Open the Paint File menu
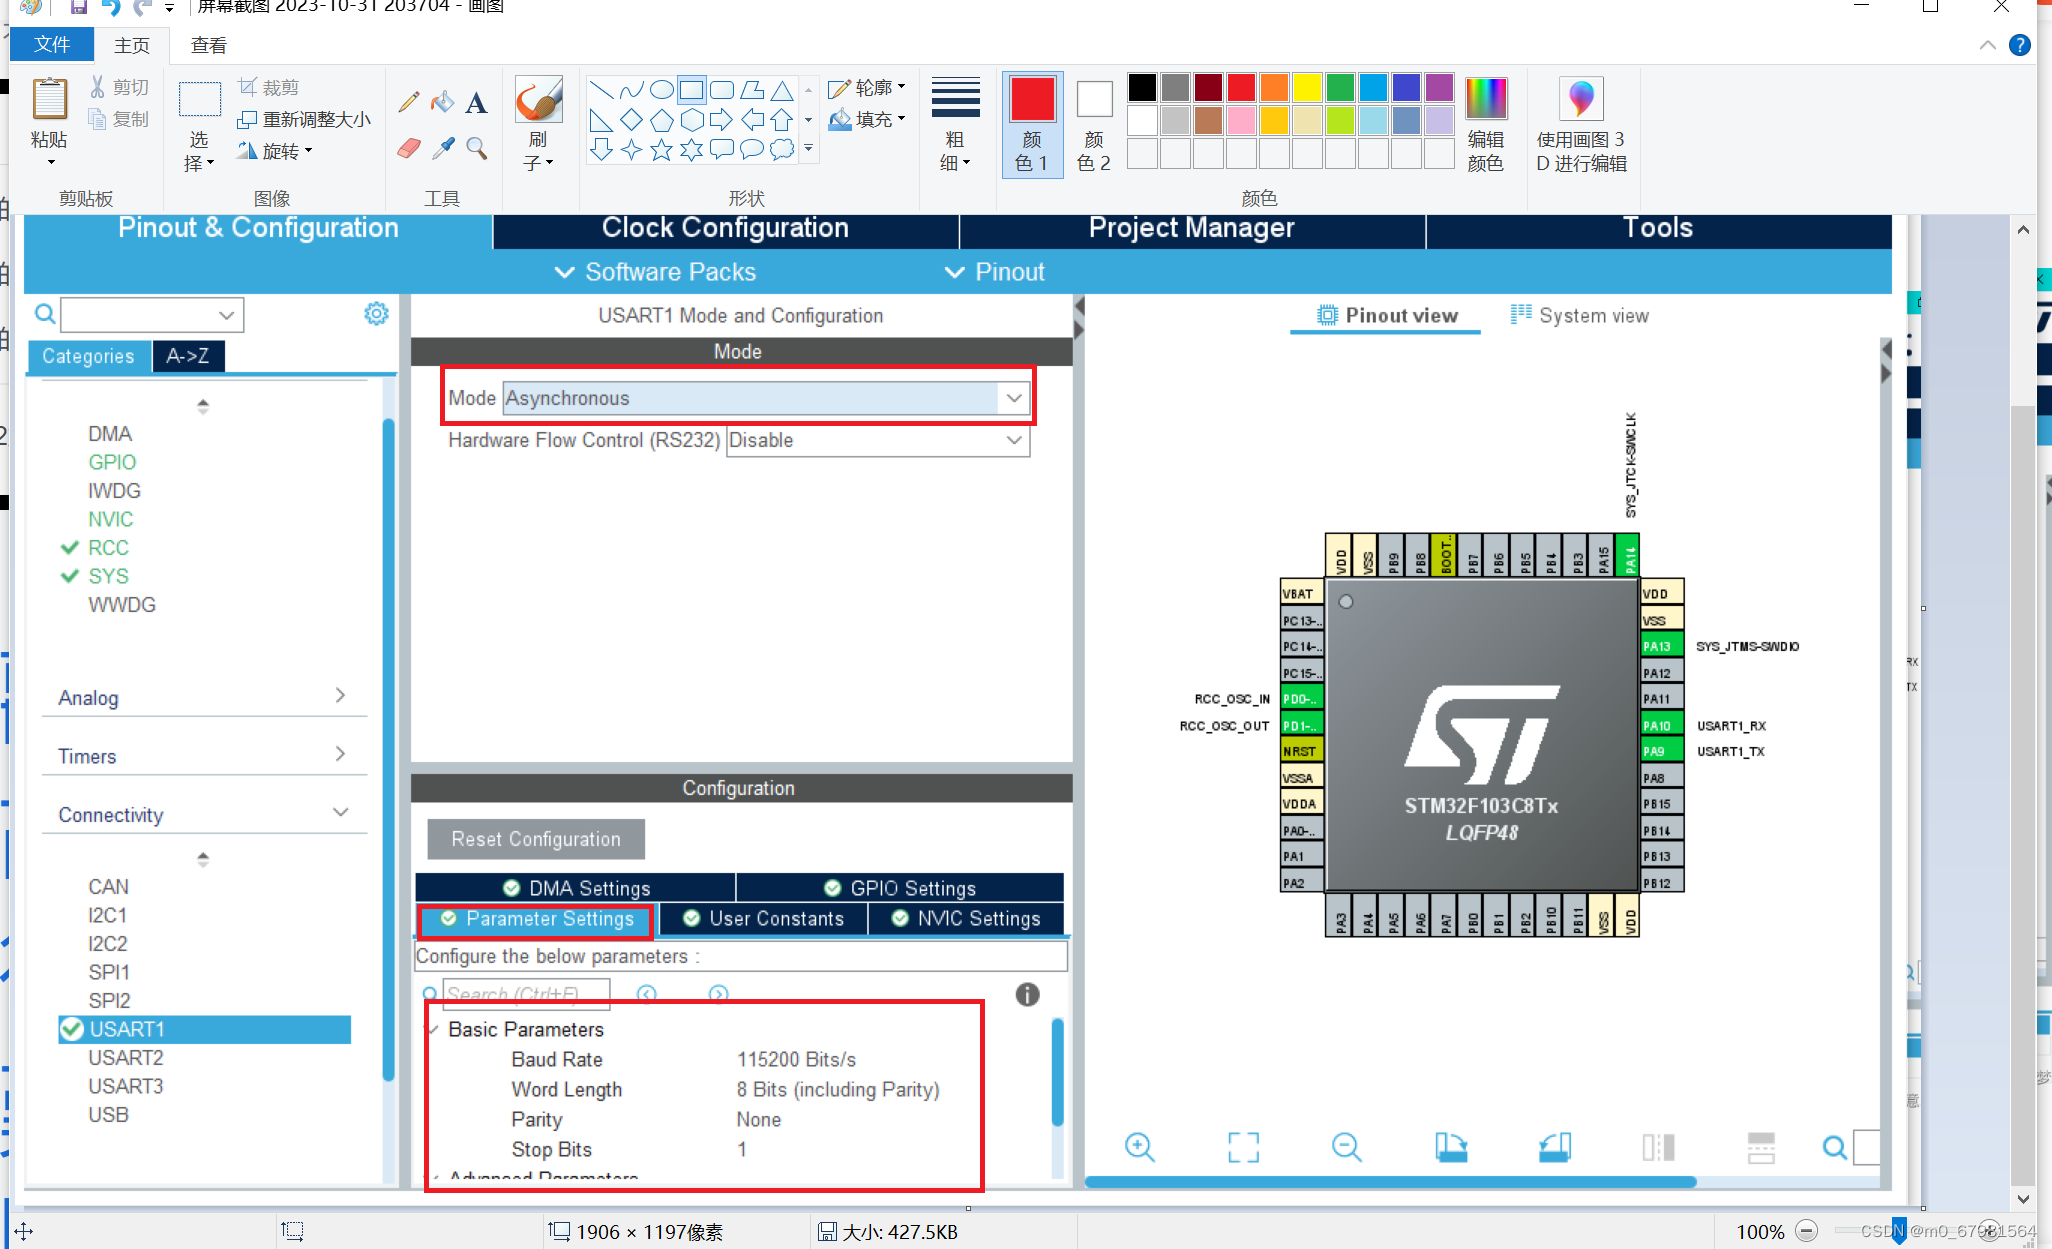The height and width of the screenshot is (1249, 2052). pyautogui.click(x=52, y=45)
